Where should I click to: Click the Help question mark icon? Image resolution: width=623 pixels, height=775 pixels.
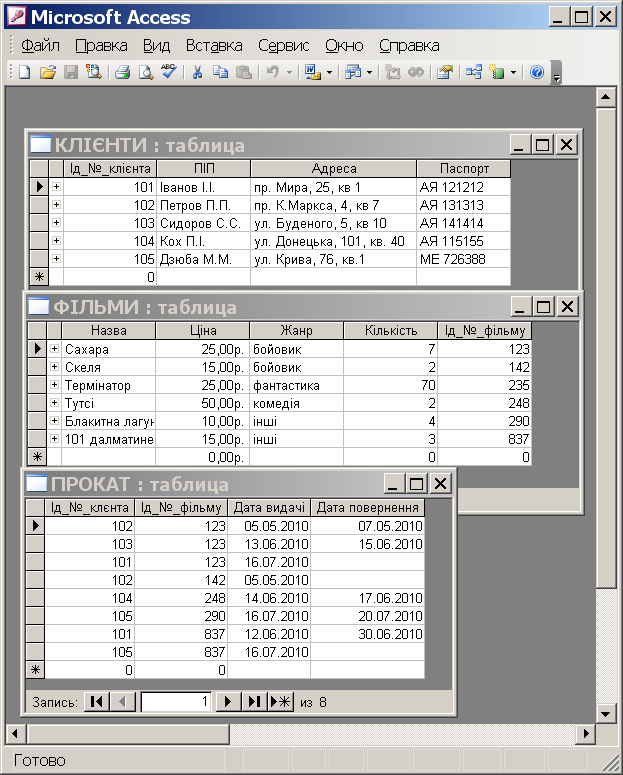point(537,73)
